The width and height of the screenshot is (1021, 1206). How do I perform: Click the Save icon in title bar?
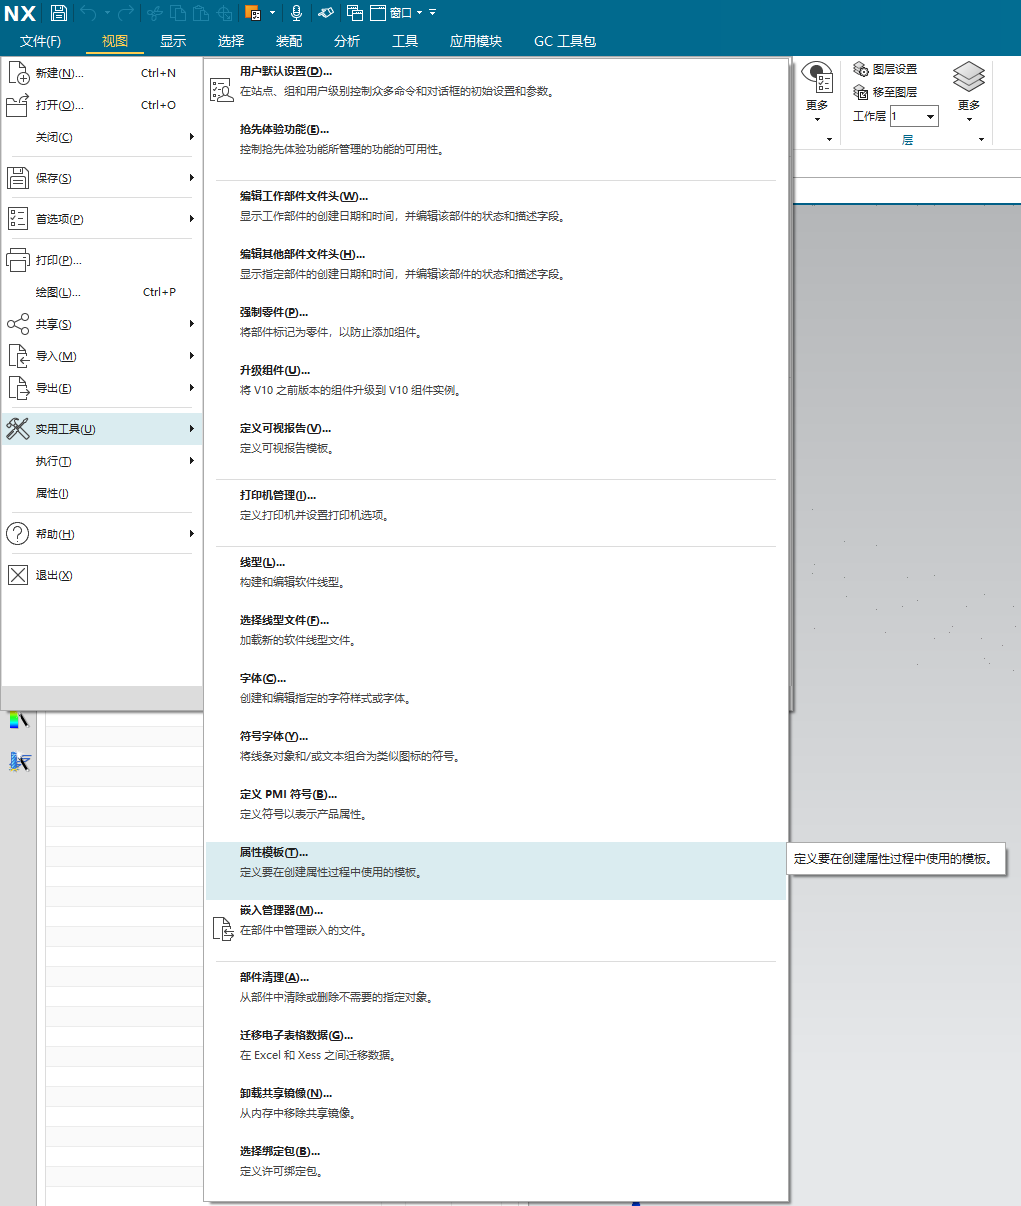[59, 13]
